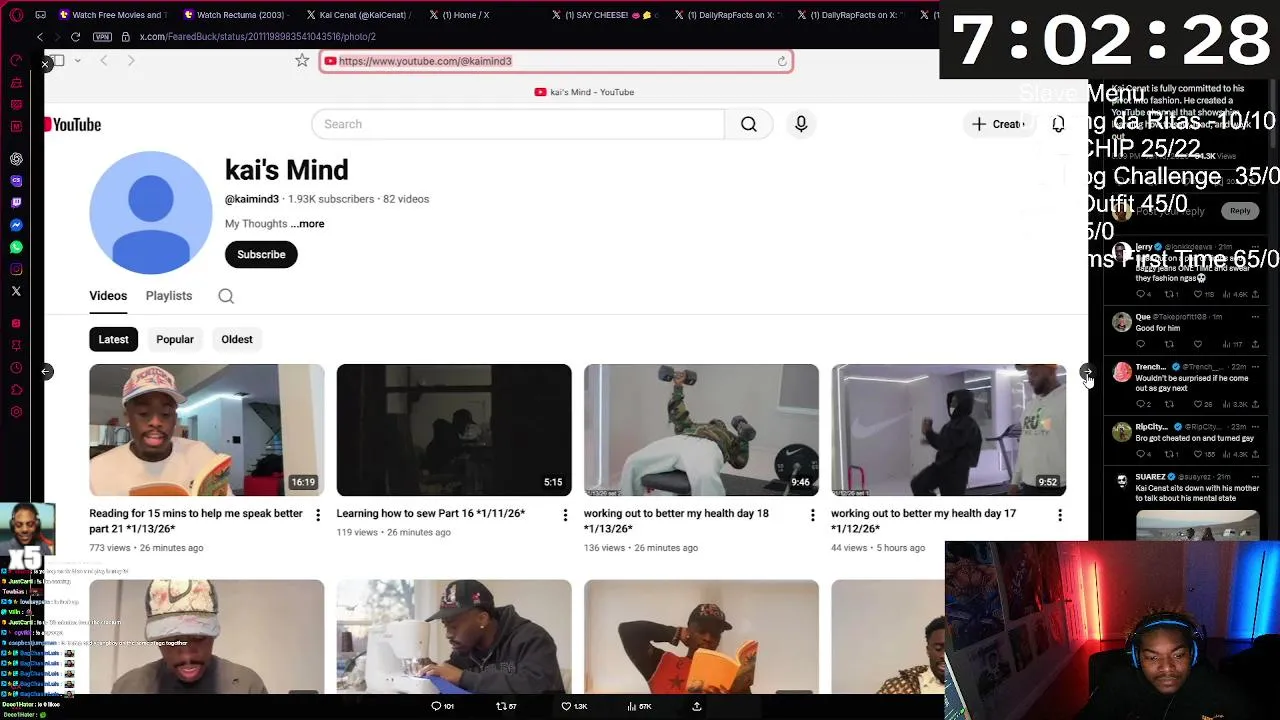Toggle the VPN badge in address bar

[102, 37]
